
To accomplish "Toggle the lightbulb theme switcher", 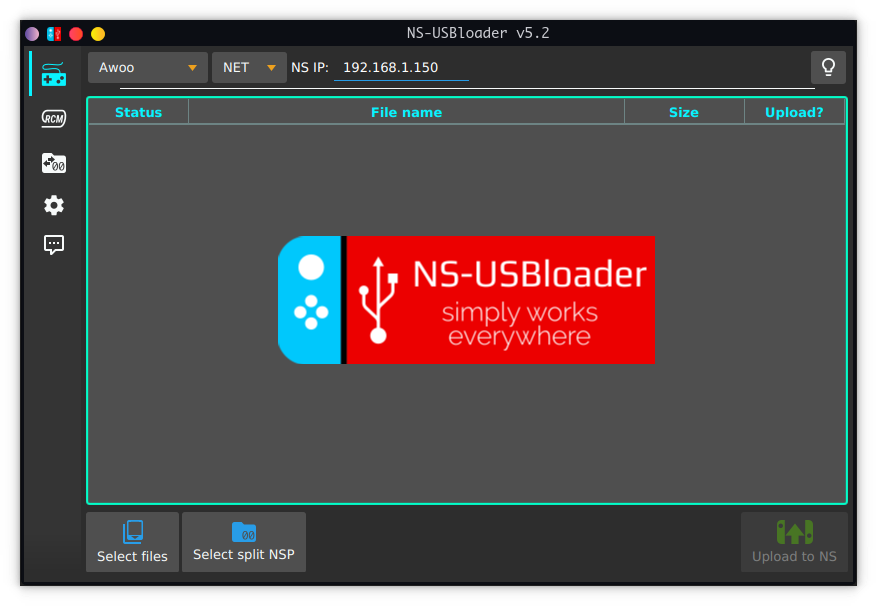I will pyautogui.click(x=828, y=67).
